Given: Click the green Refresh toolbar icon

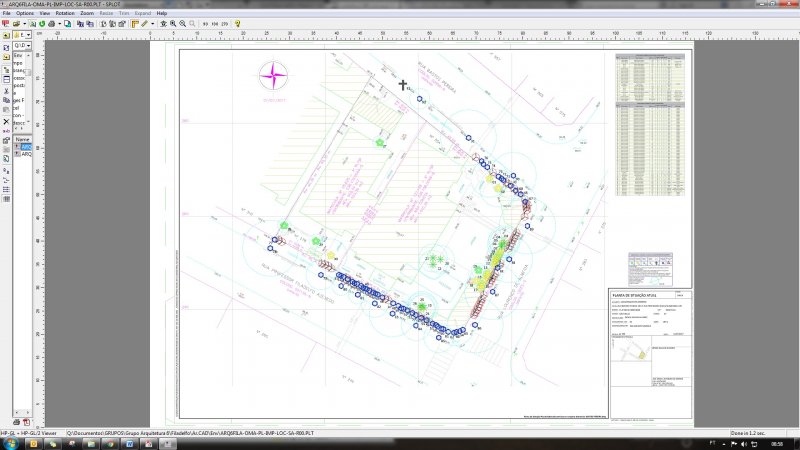Looking at the screenshot, I should [41, 22].
